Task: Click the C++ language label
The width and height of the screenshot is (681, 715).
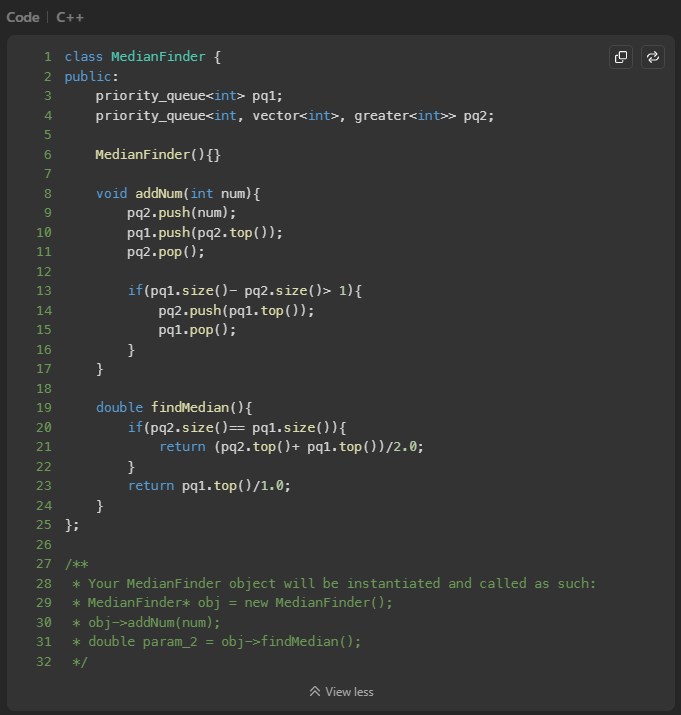Action: (70, 17)
